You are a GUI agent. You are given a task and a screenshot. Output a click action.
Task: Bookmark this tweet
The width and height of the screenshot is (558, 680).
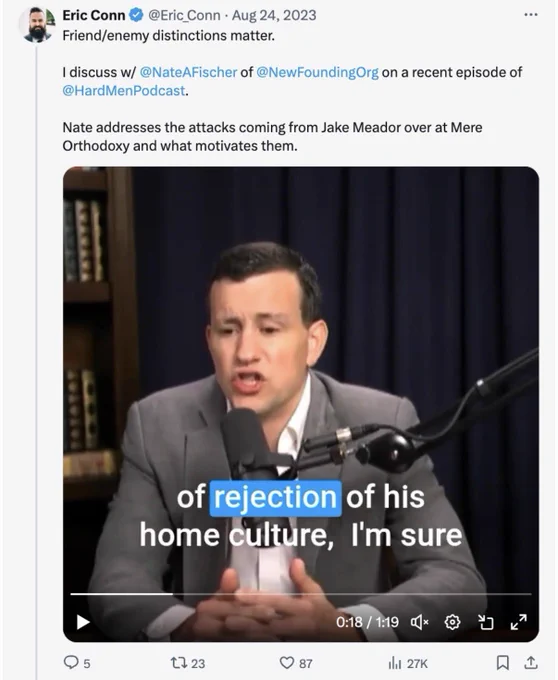[x=503, y=662]
